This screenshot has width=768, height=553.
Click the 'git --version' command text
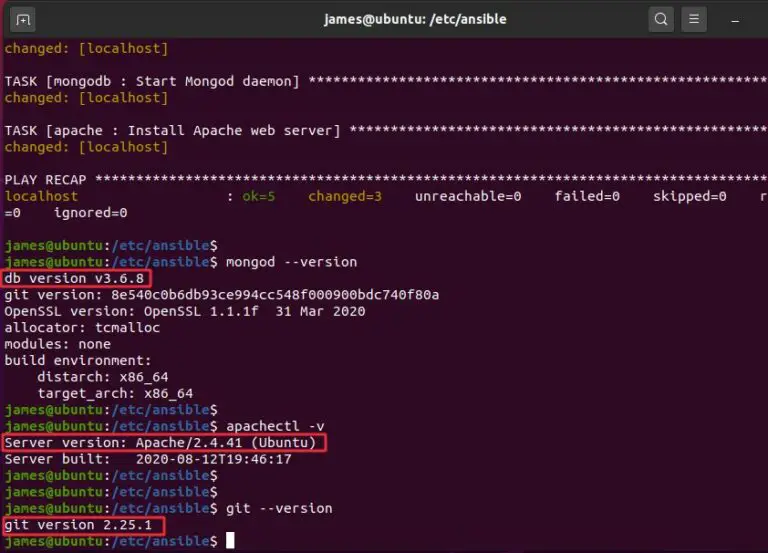coord(279,508)
